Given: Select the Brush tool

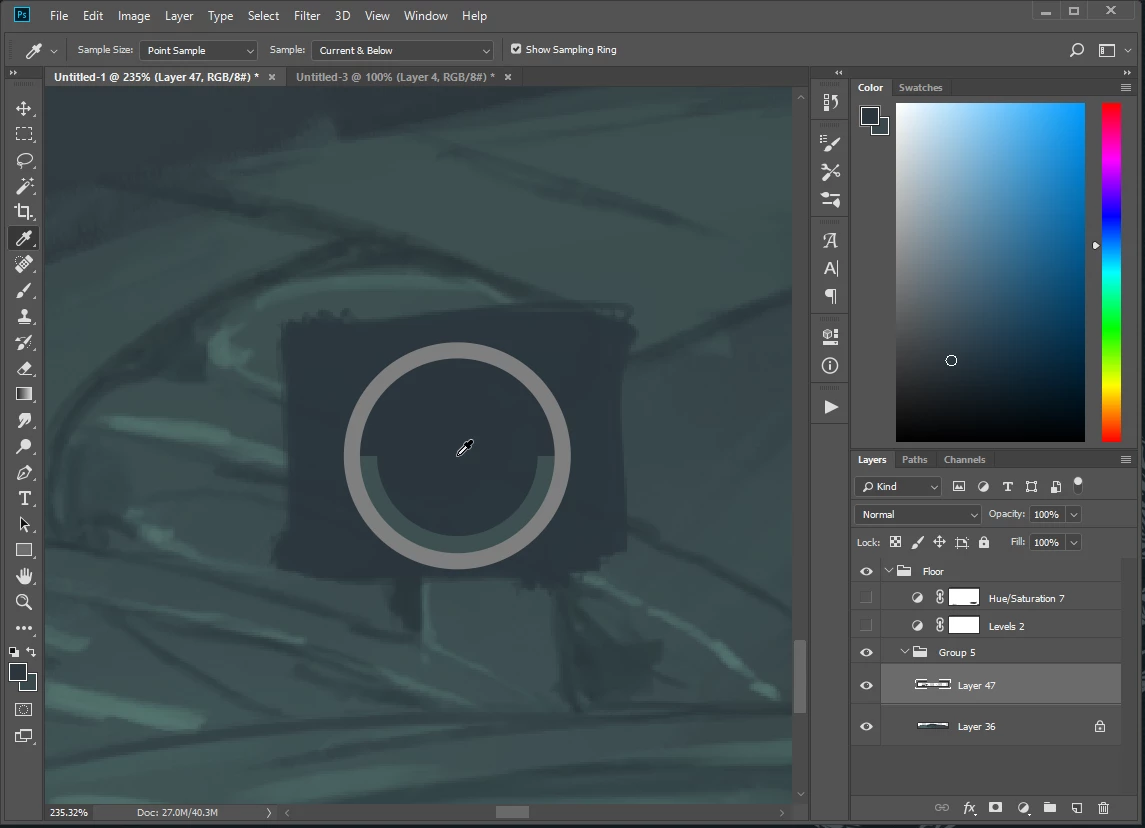Looking at the screenshot, I should coord(23,290).
